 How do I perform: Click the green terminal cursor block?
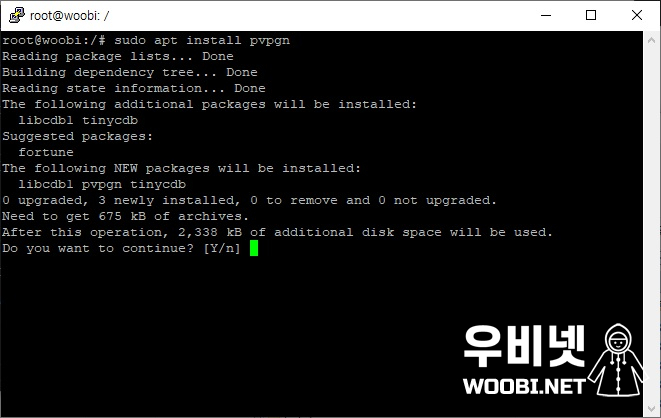point(254,248)
